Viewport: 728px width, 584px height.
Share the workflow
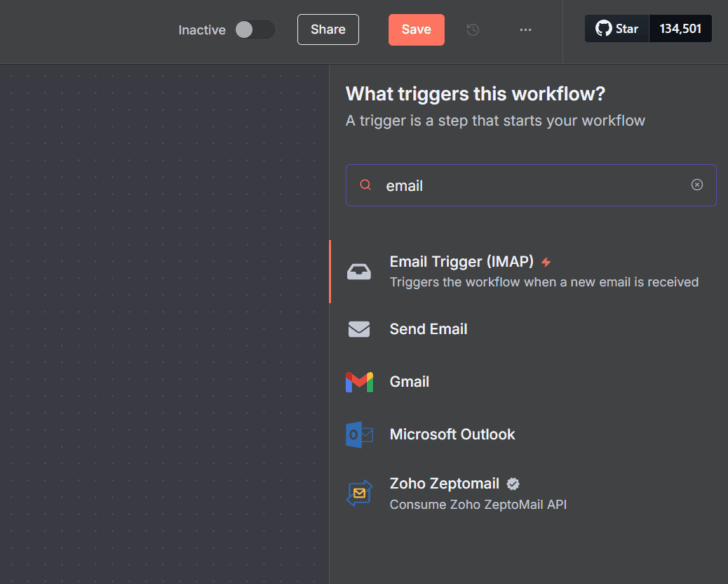coord(328,30)
